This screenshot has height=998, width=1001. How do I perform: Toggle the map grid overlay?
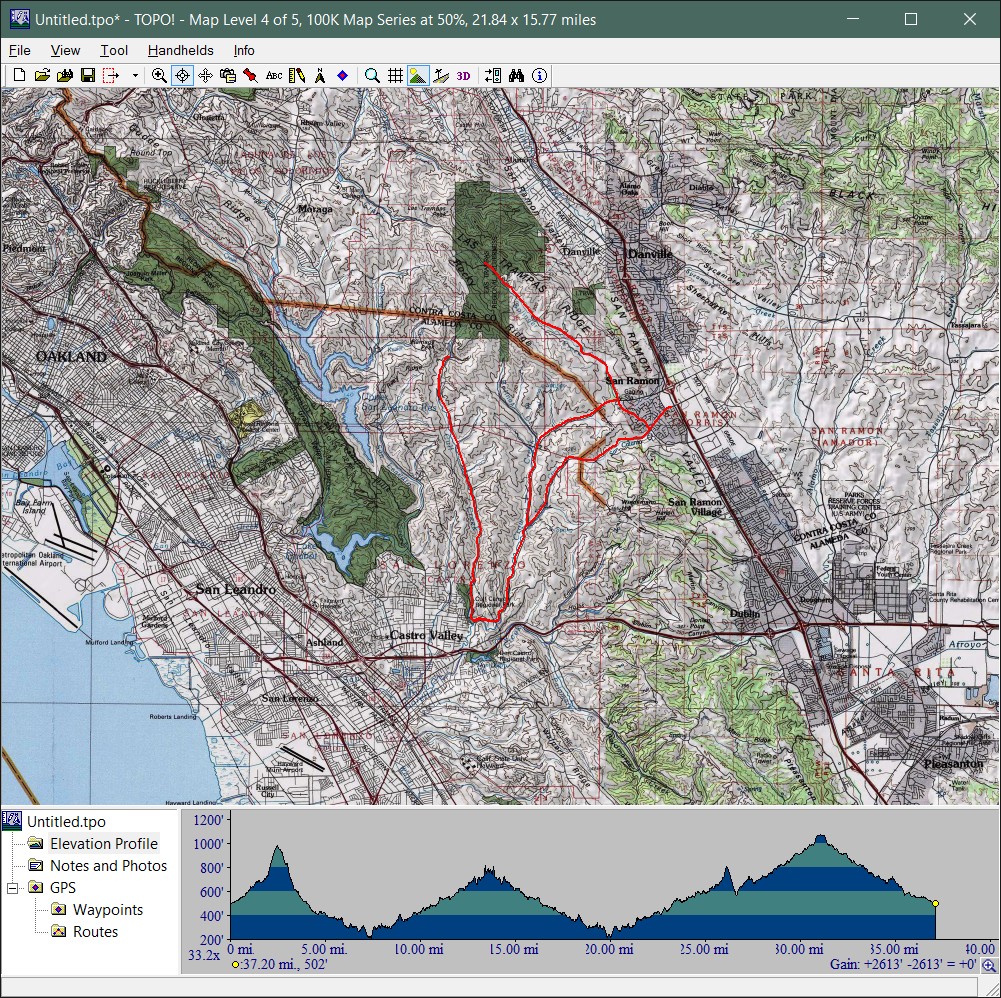coord(395,75)
